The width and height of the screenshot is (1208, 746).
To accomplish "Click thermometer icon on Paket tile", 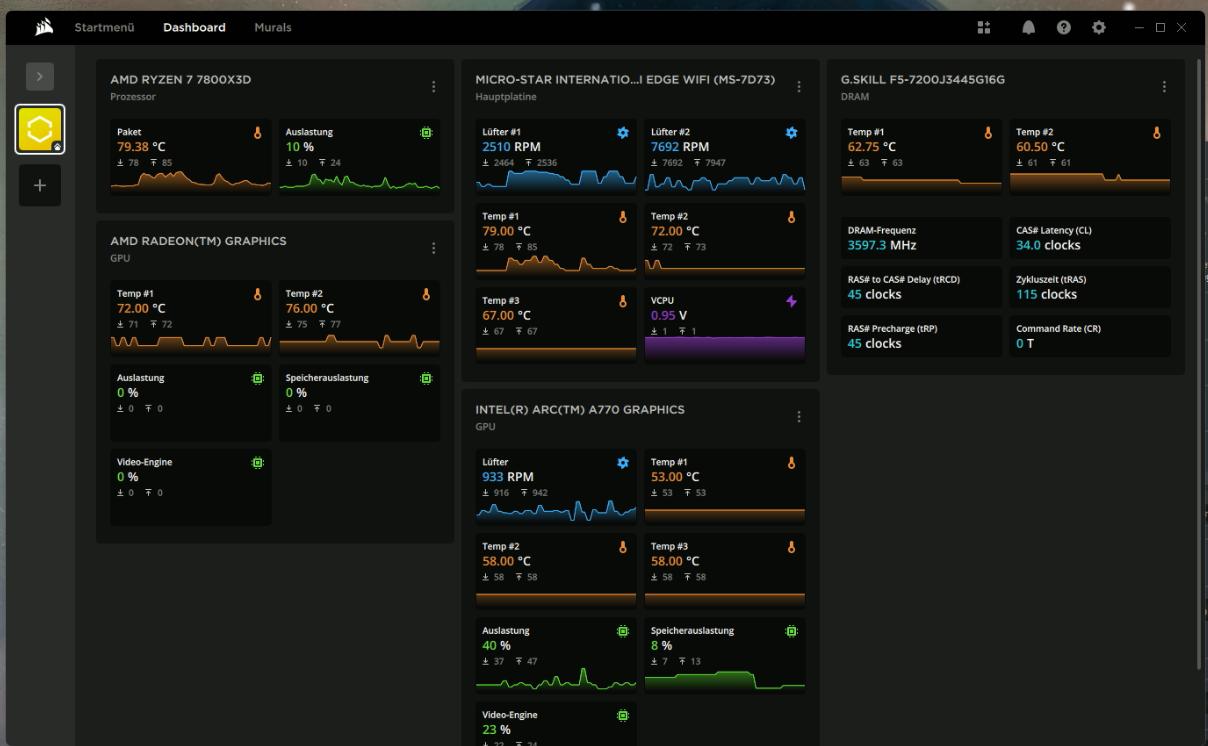I will 257,132.
